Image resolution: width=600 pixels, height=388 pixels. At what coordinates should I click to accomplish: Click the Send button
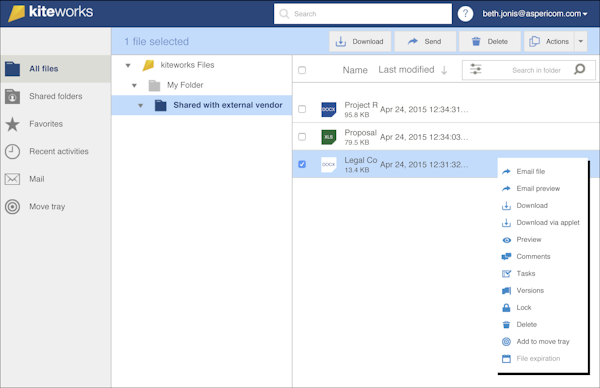coord(425,41)
